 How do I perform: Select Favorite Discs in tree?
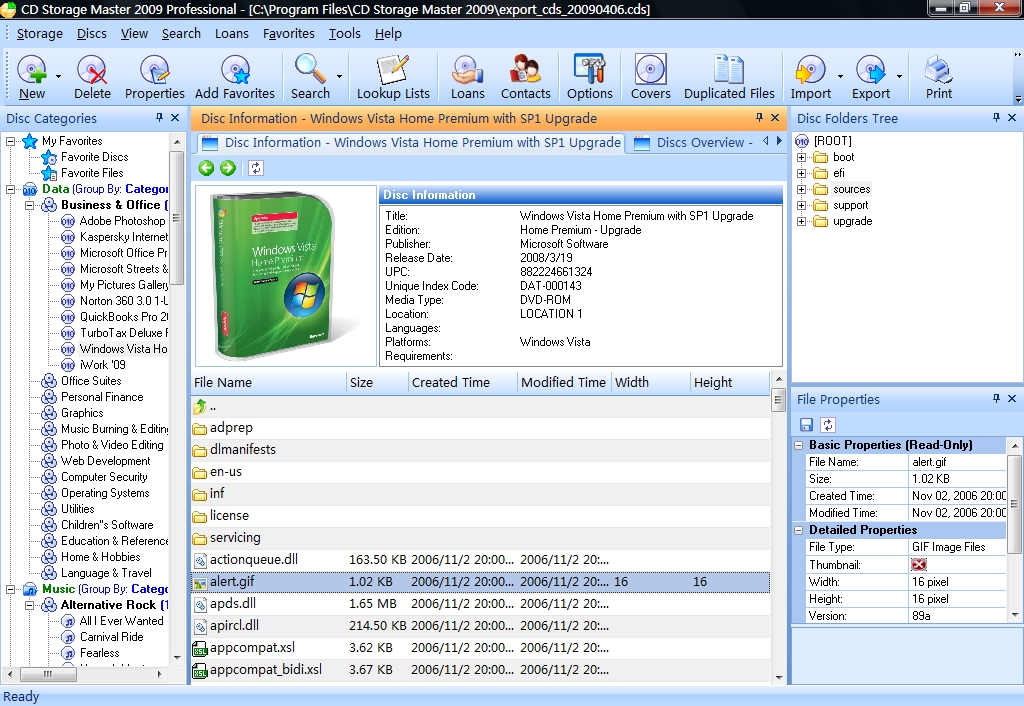(95, 157)
